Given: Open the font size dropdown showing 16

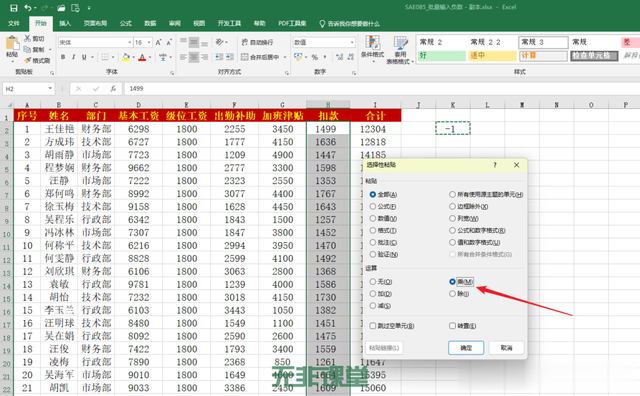Looking at the screenshot, I should [149, 42].
